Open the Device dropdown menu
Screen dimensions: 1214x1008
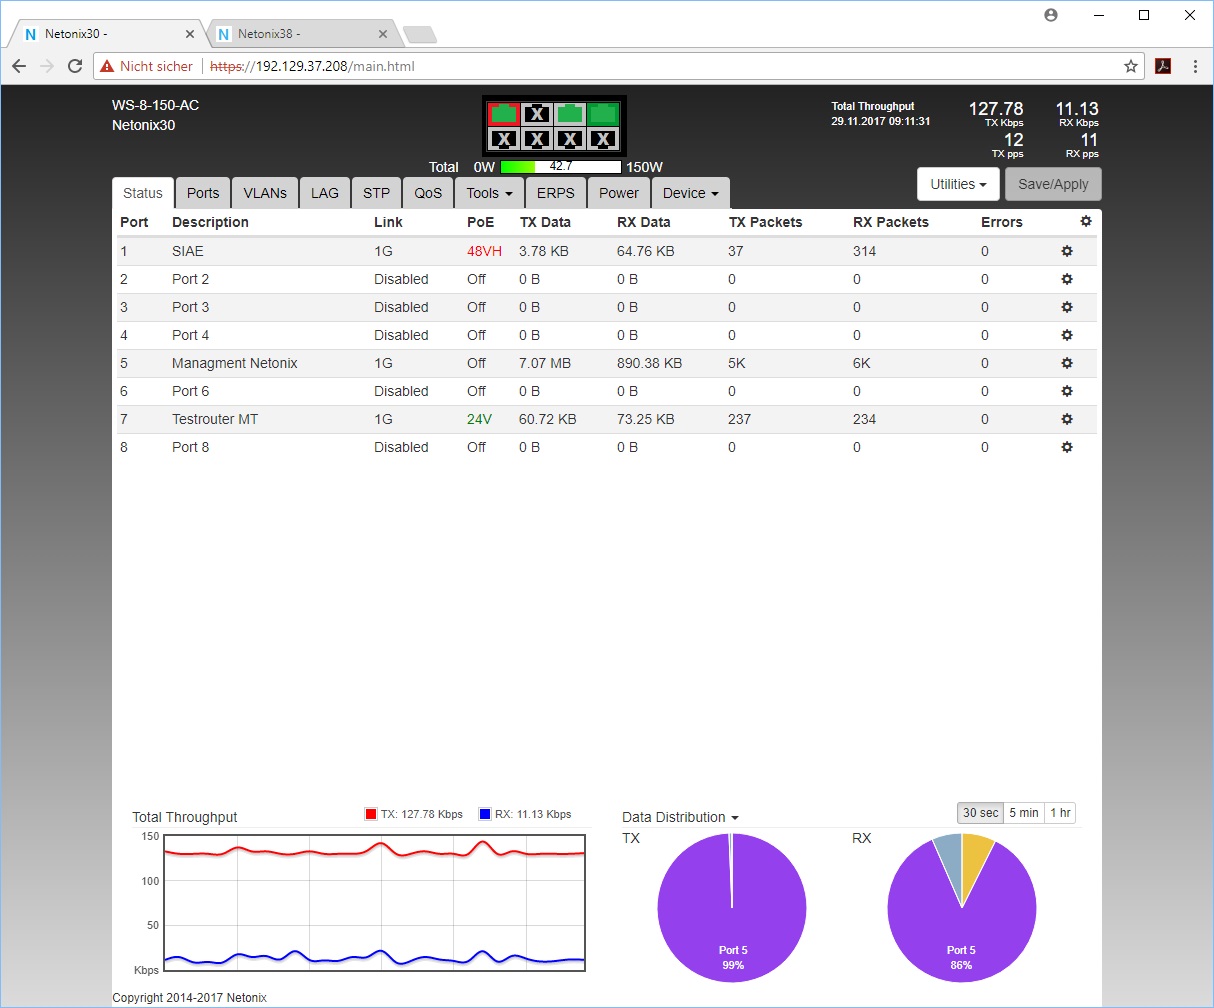tap(690, 193)
